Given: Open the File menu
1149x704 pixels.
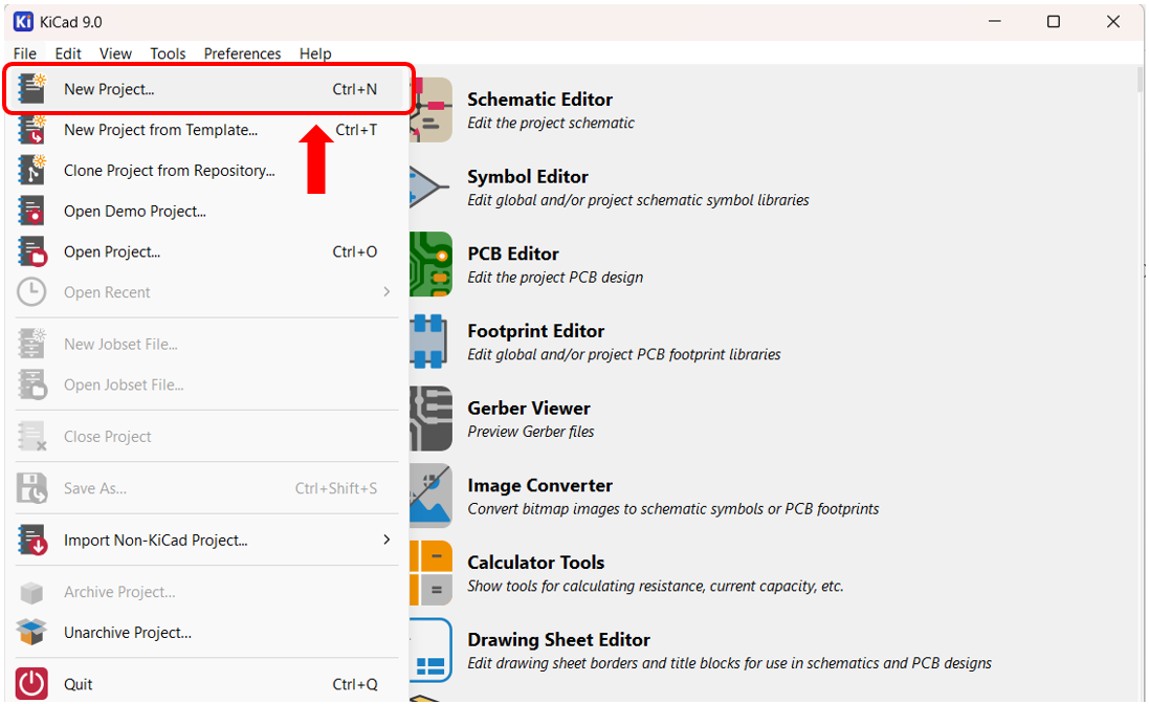Looking at the screenshot, I should [24, 53].
